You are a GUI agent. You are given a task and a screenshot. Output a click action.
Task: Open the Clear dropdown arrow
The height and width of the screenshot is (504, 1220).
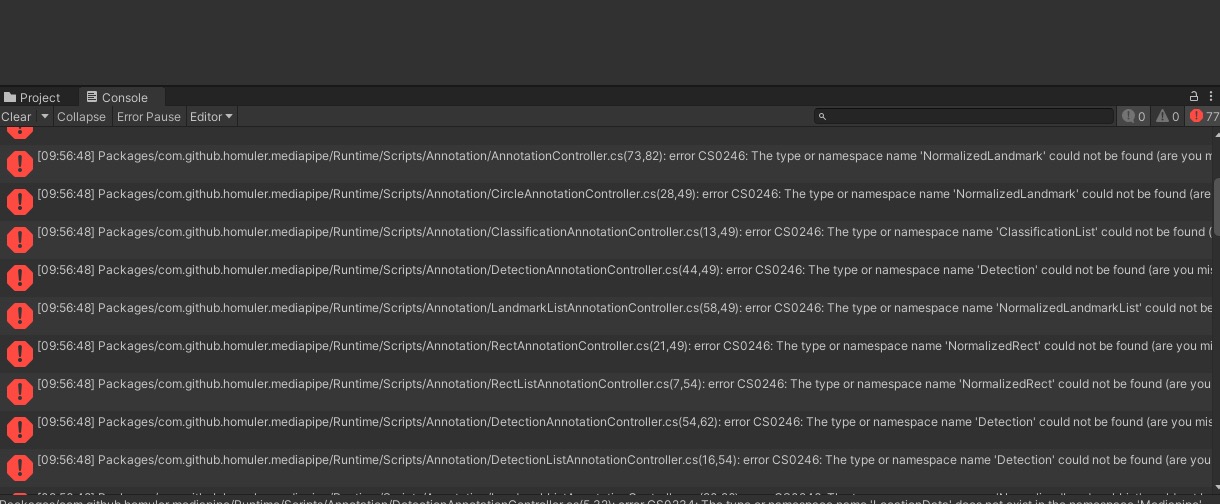43,117
